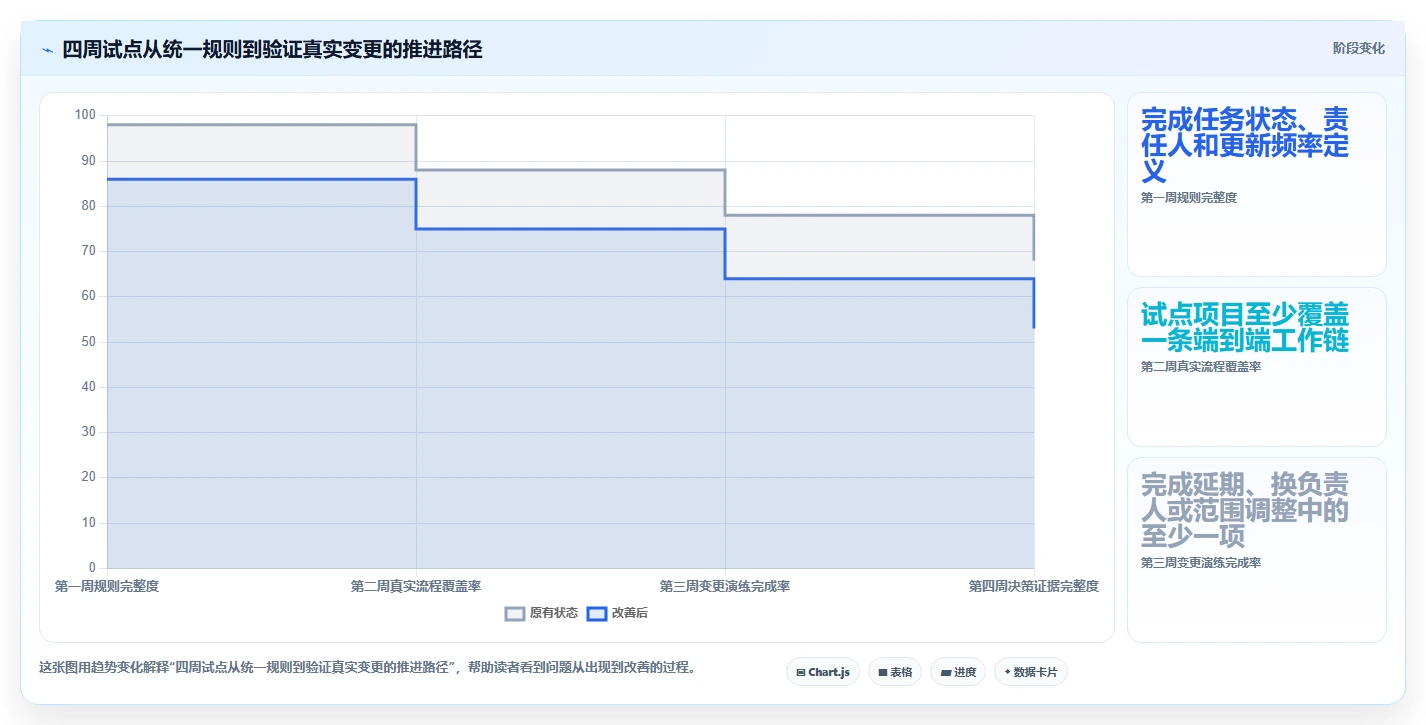The height and width of the screenshot is (725, 1426).
Task: Click the 原有状态 legend label
Action: click(x=554, y=613)
